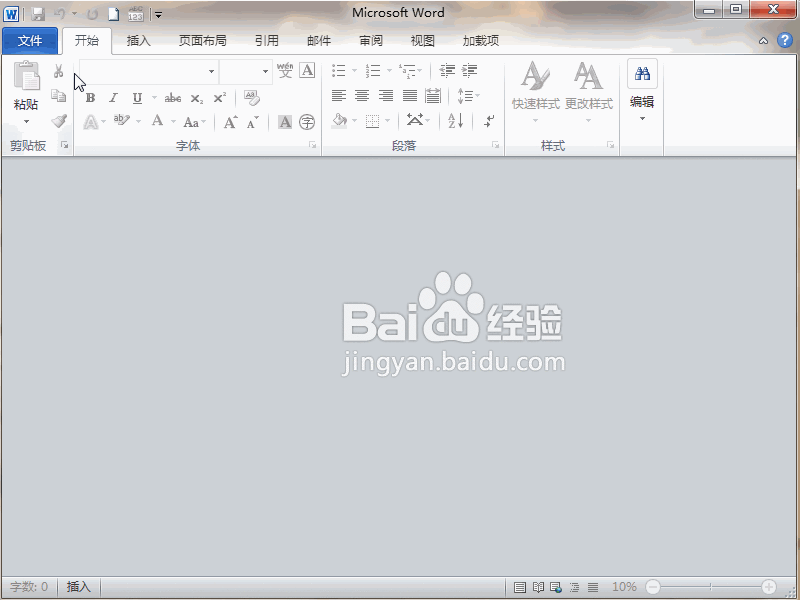Click the new document icon in quick access
Image resolution: width=800 pixels, height=600 pixels.
coord(114,14)
